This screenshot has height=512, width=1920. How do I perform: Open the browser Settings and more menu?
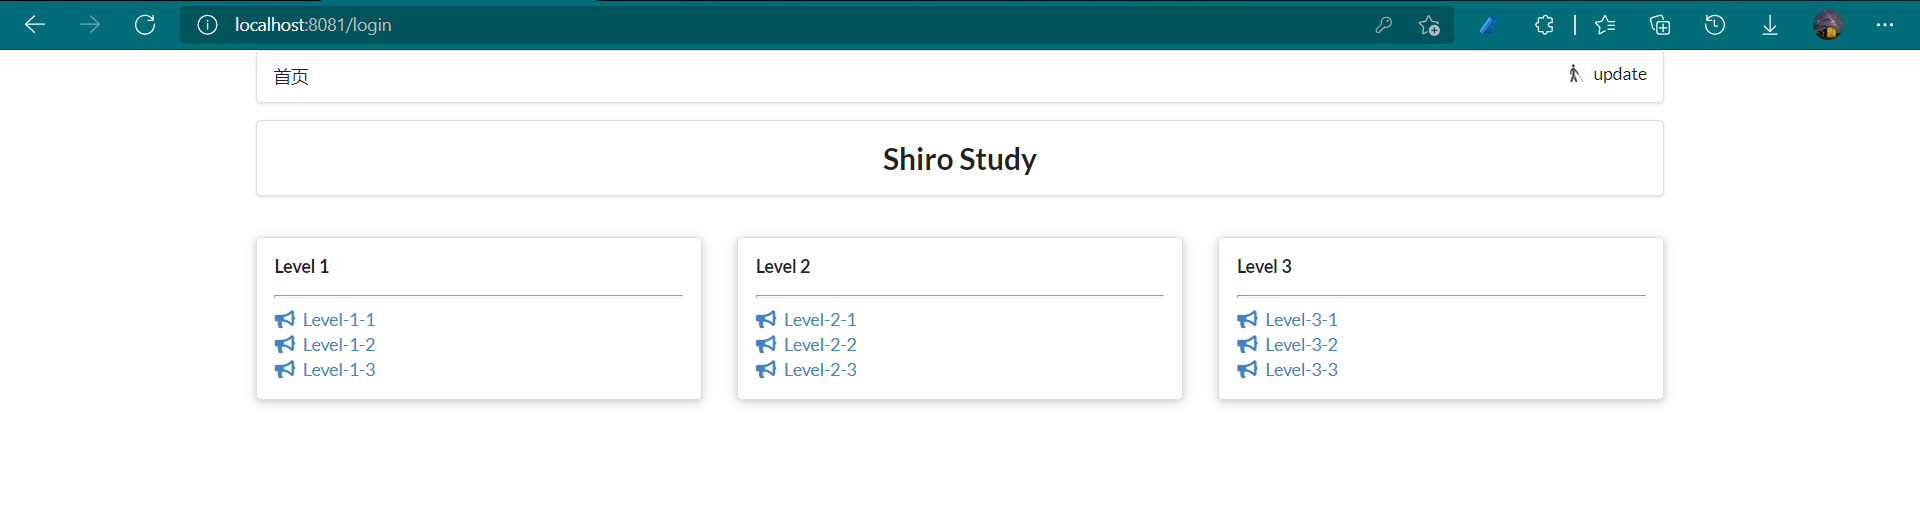[x=1885, y=25]
